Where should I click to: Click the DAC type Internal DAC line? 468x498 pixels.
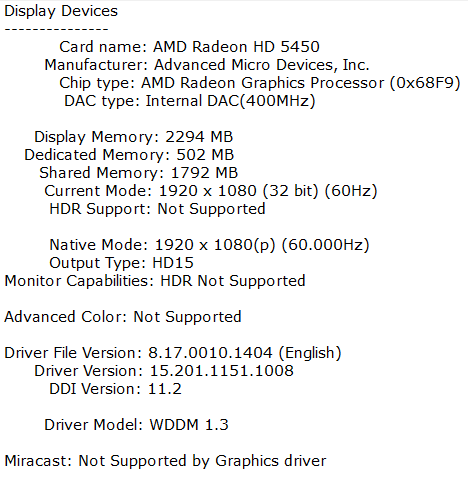(190, 101)
